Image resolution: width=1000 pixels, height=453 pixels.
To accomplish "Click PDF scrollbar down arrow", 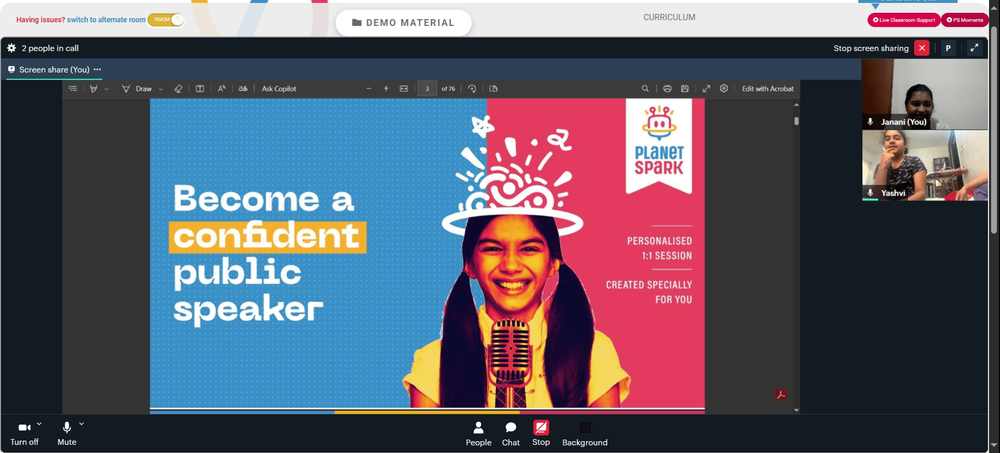I will point(797,410).
